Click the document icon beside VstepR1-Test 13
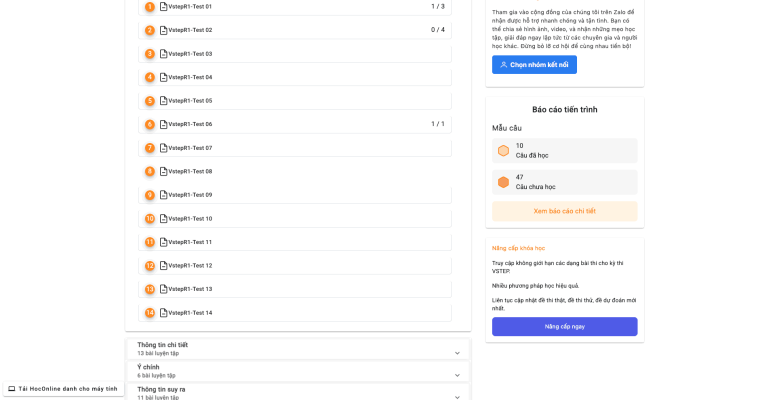 click(164, 289)
